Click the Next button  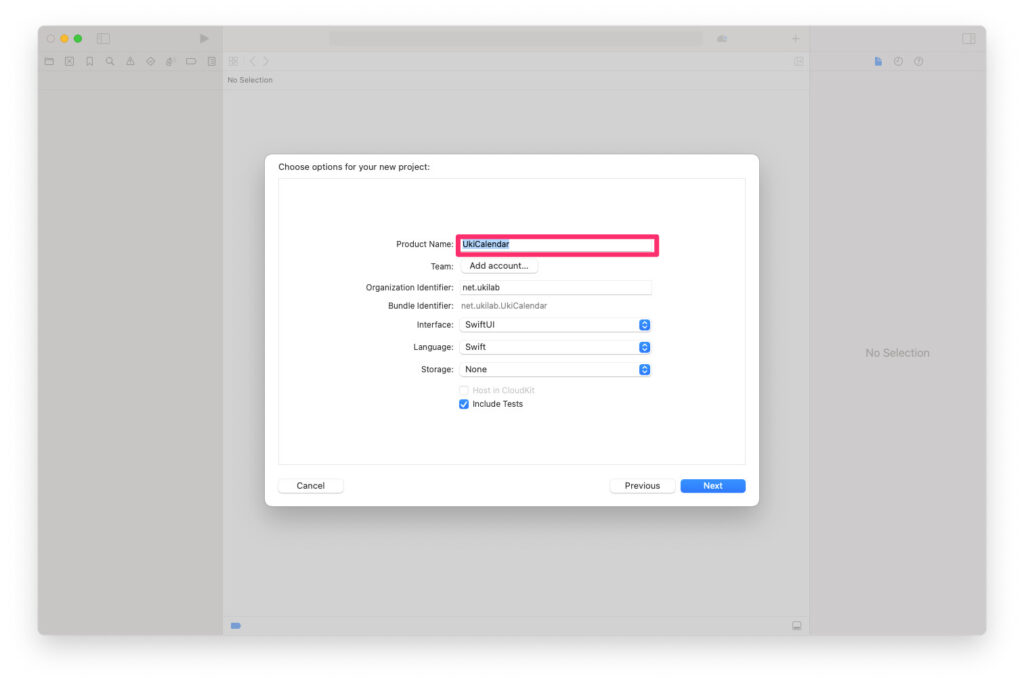(712, 486)
